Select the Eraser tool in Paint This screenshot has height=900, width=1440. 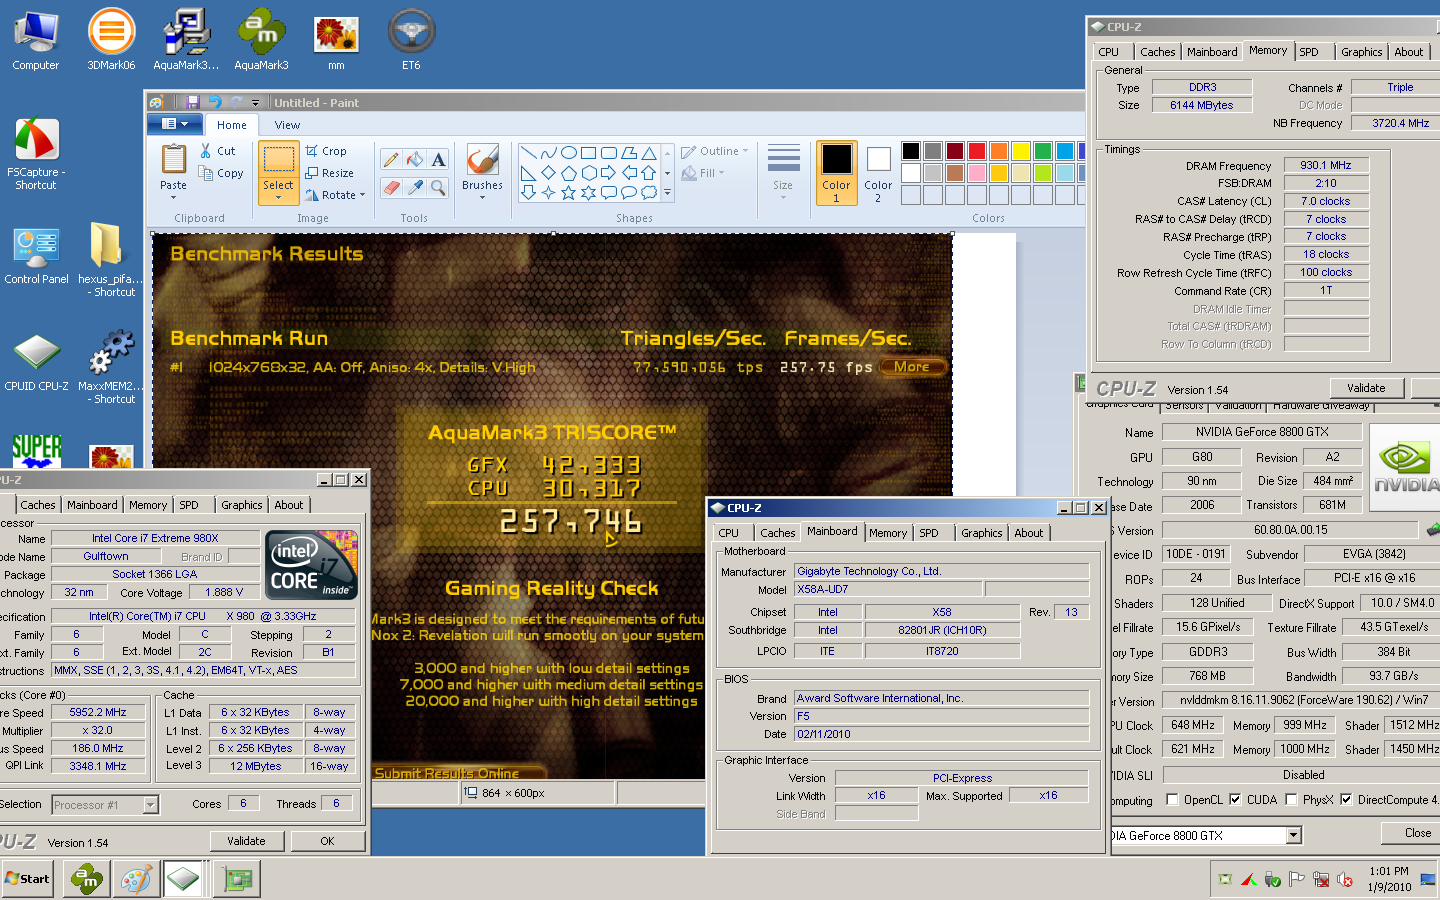tap(391, 187)
